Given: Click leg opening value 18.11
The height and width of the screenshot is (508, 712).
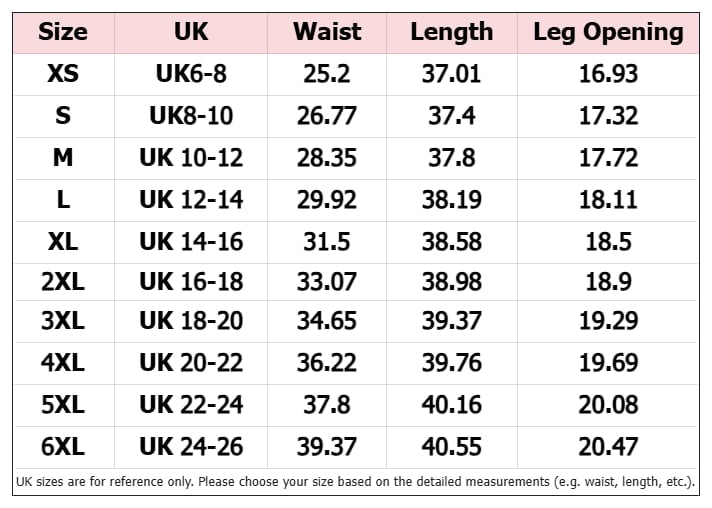Looking at the screenshot, I should [608, 200].
